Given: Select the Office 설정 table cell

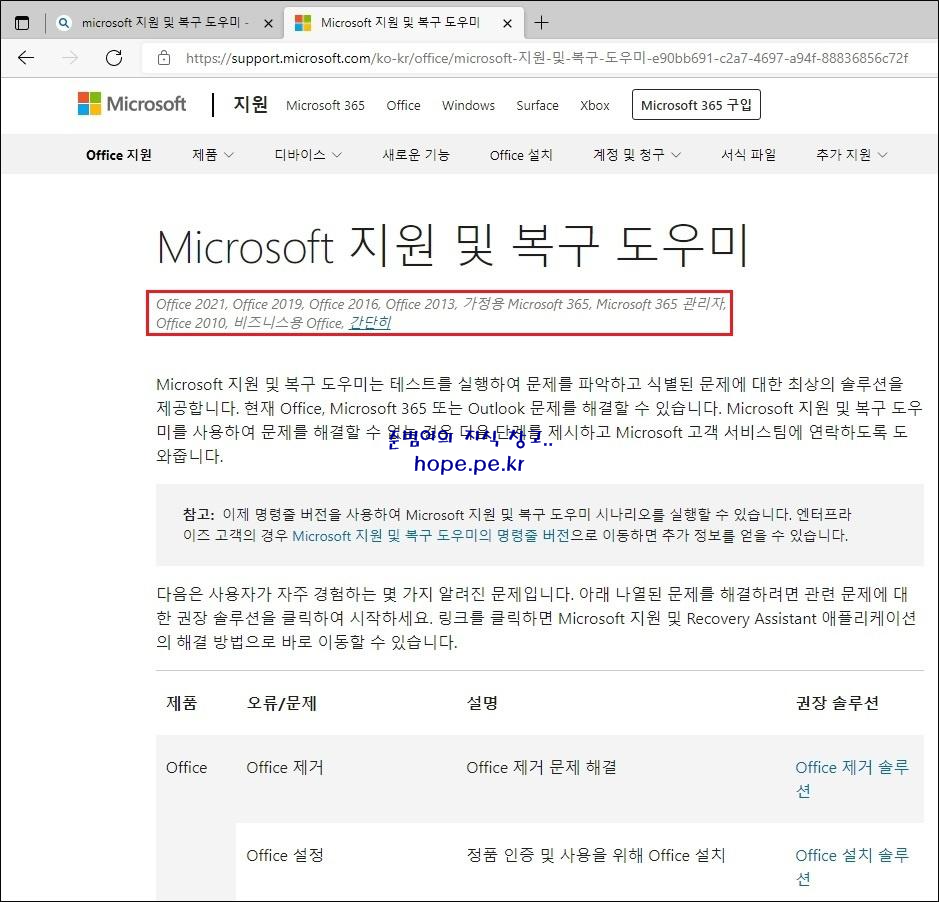Looking at the screenshot, I should [285, 855].
